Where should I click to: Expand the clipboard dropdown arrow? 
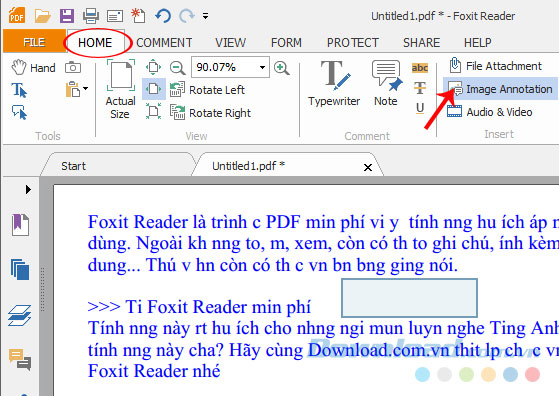pos(86,88)
